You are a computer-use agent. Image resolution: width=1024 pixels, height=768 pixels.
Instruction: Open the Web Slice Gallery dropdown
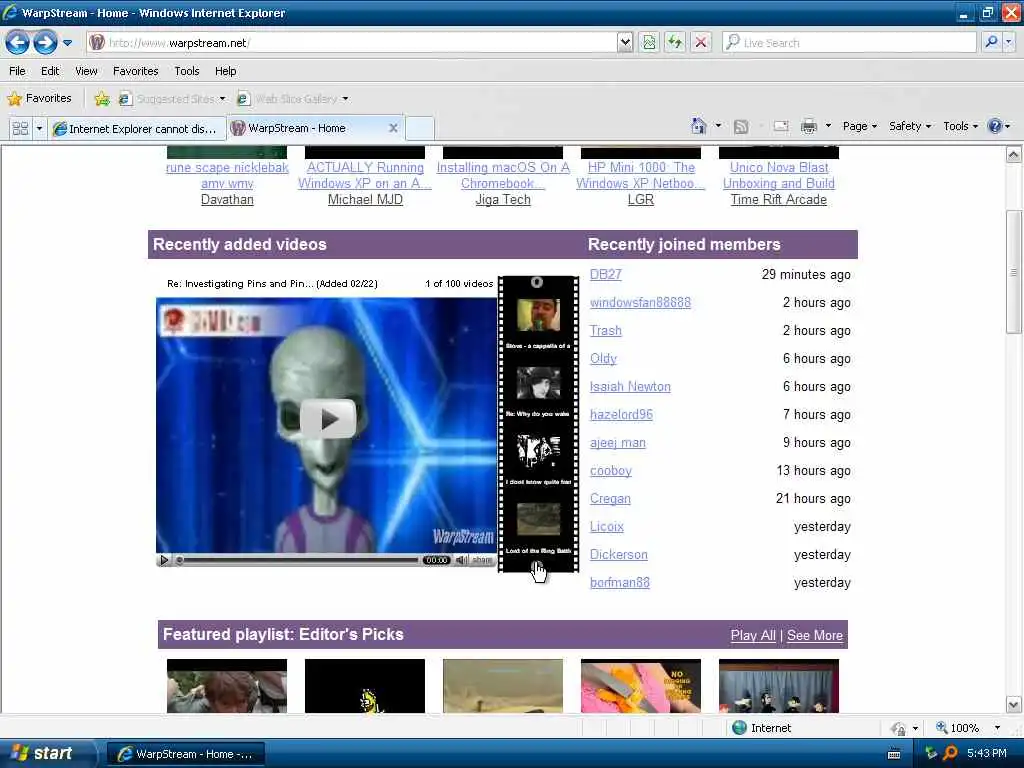click(293, 99)
